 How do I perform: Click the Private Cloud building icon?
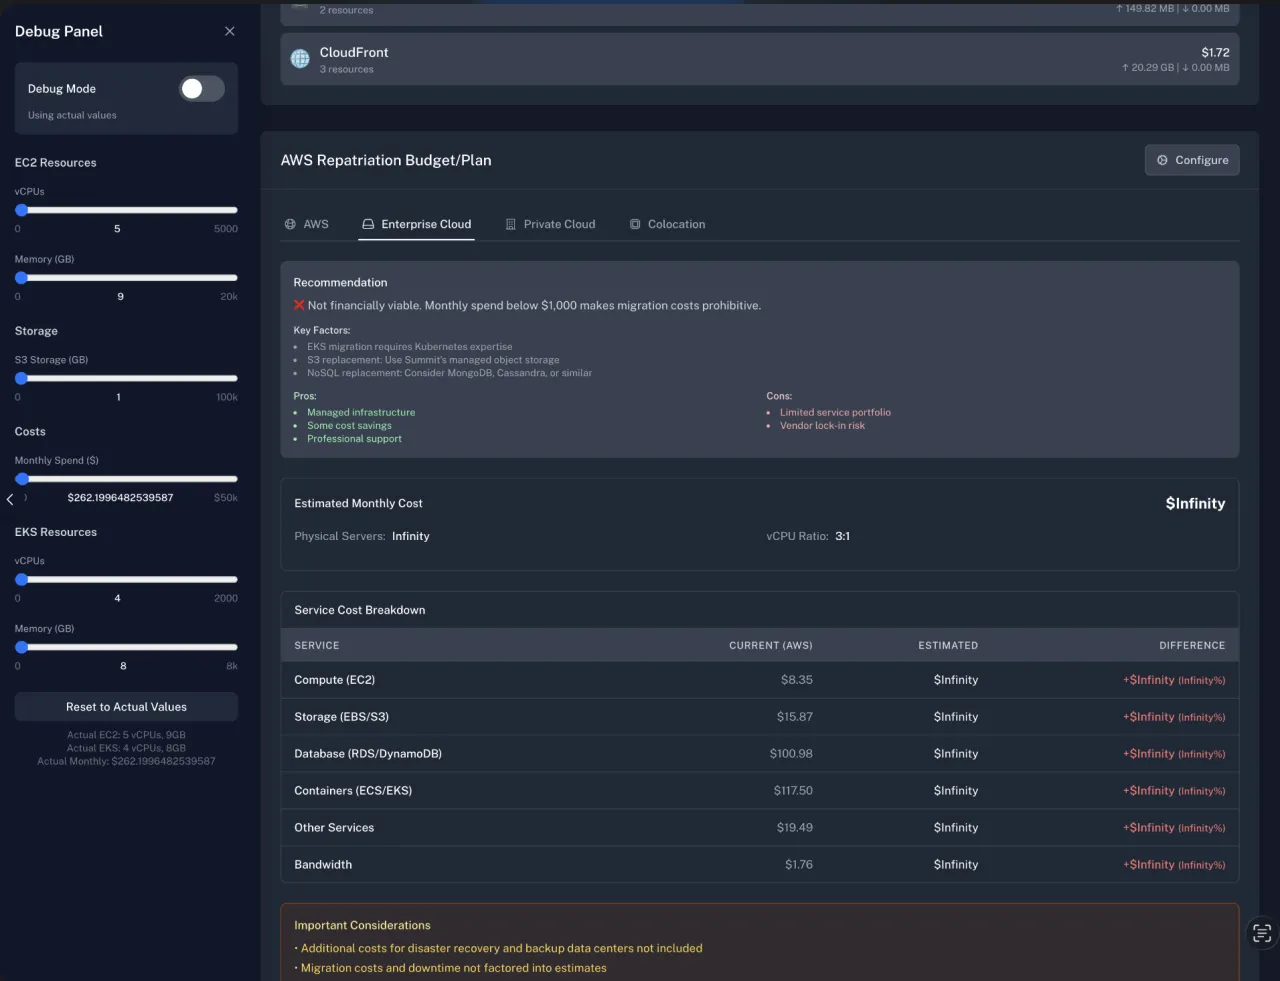pos(511,224)
